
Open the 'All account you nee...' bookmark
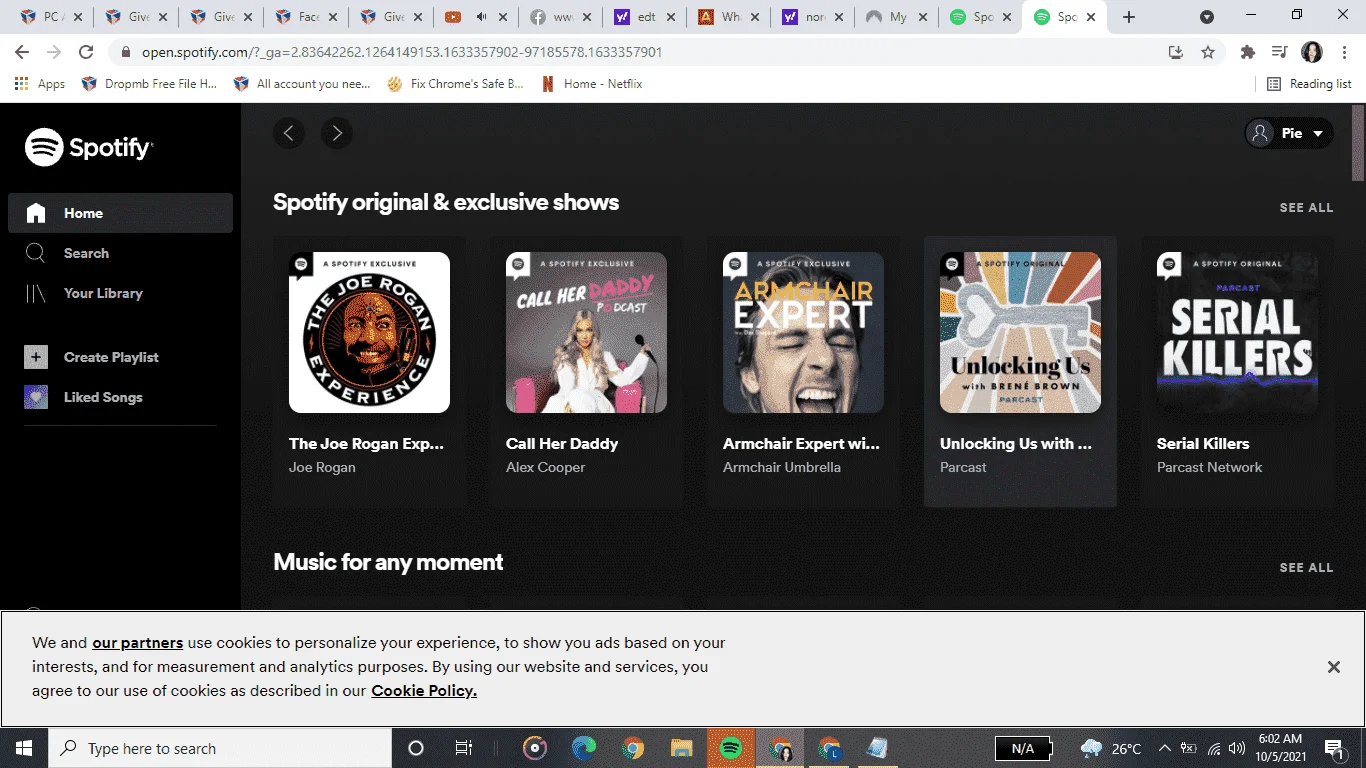click(x=302, y=84)
